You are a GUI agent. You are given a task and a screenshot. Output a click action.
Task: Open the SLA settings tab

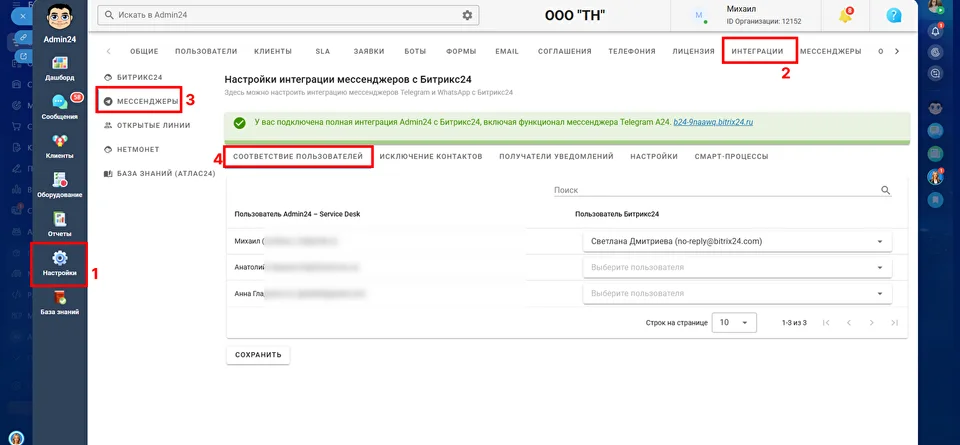323,51
